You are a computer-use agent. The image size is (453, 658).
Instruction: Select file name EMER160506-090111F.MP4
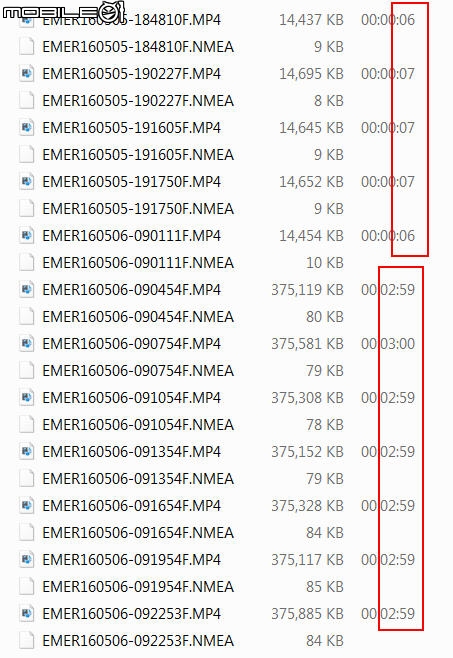click(131, 236)
